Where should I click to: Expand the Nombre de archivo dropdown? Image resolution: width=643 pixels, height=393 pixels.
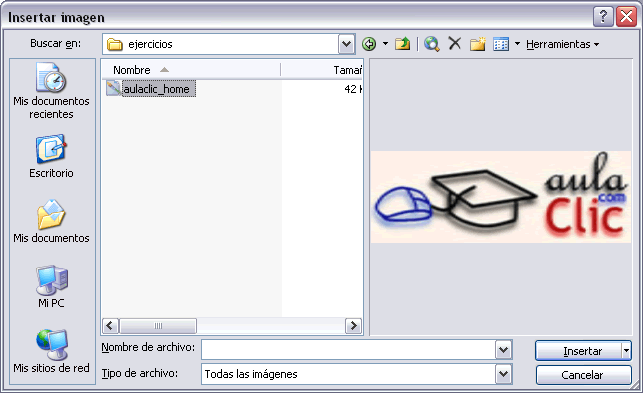pos(504,350)
